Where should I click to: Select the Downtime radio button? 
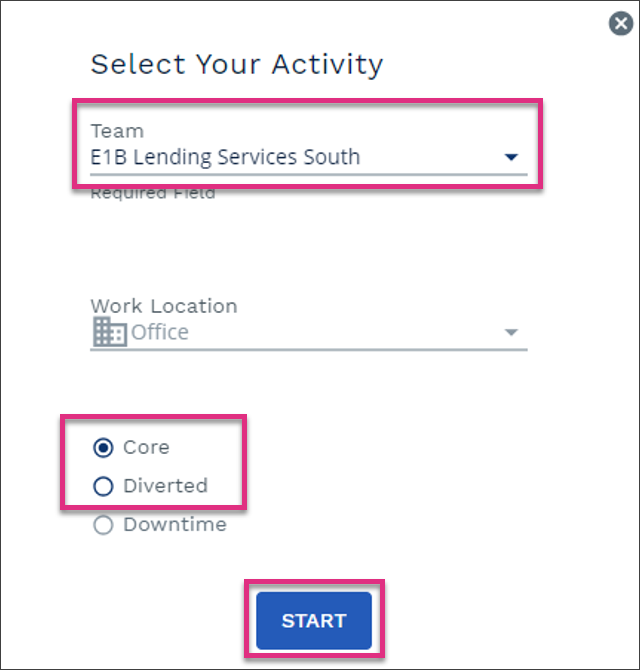(x=103, y=525)
